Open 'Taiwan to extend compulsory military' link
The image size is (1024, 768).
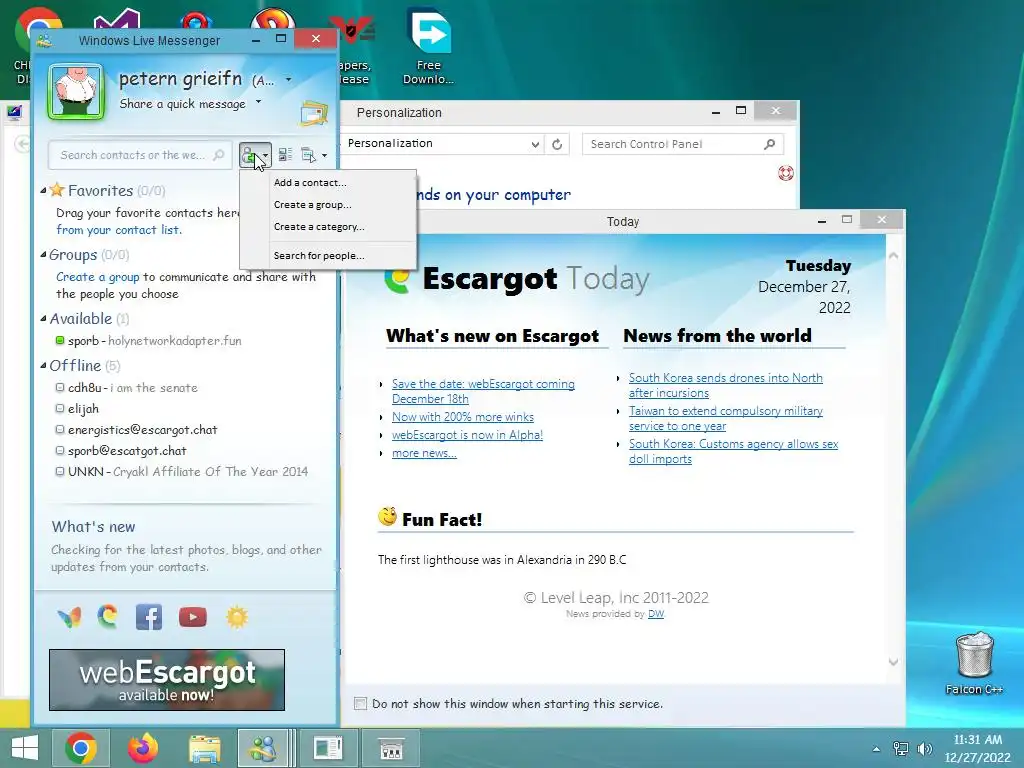726,419
